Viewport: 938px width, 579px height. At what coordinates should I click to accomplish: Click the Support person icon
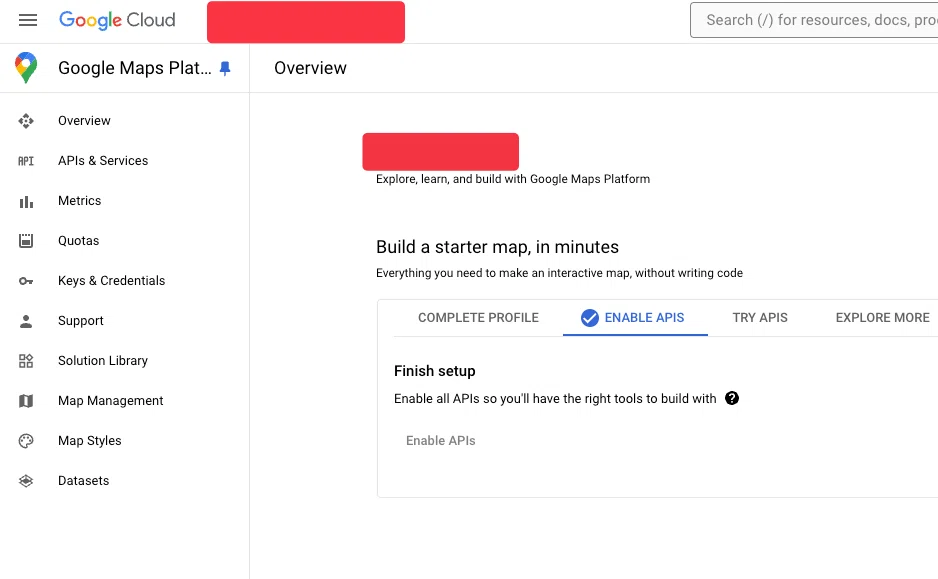(26, 321)
